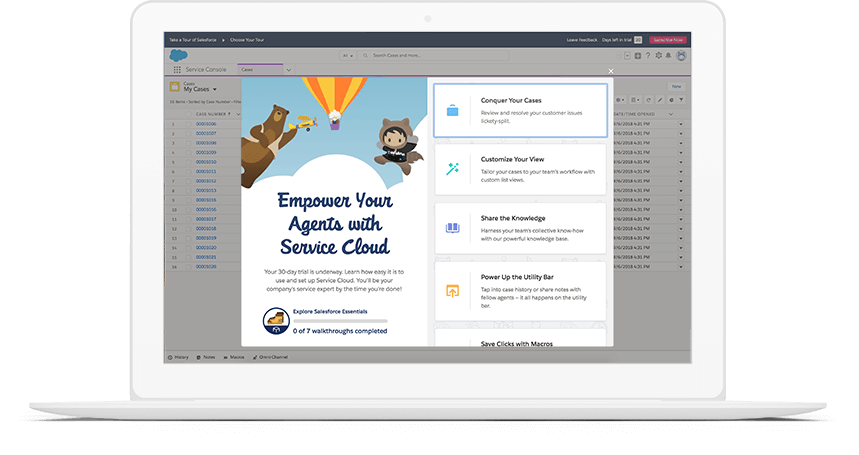
Task: Click the Trailhead badge icon in the walkthrough panel
Action: point(275,319)
